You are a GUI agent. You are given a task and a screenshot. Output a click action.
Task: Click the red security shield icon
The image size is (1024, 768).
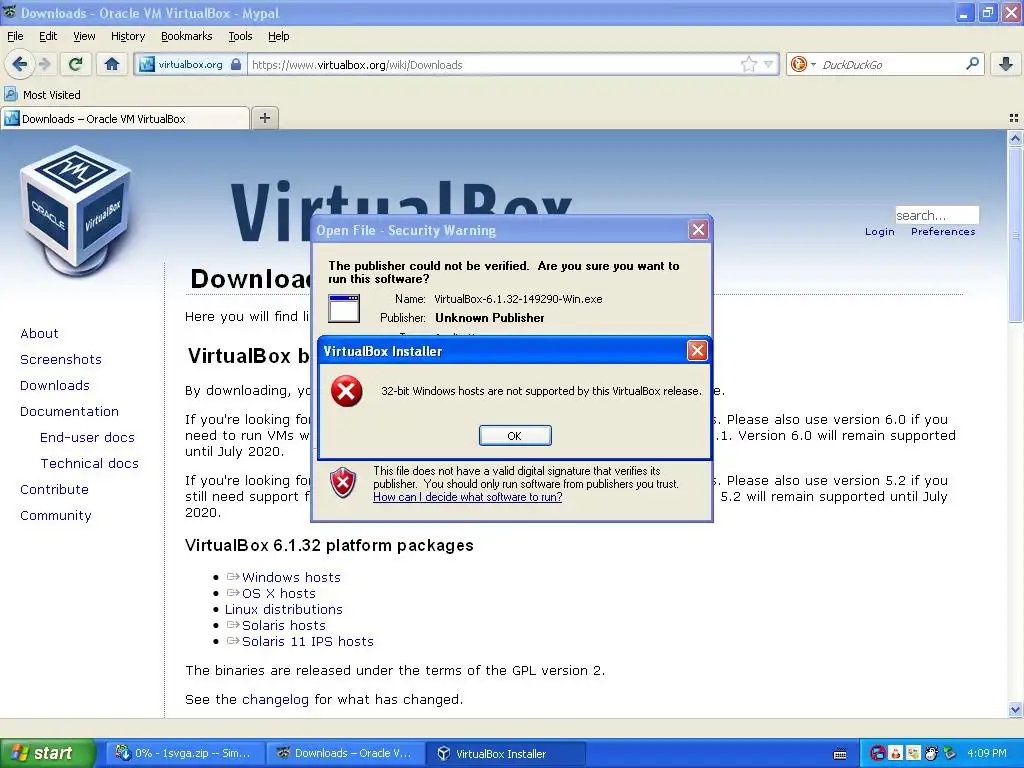tap(343, 483)
